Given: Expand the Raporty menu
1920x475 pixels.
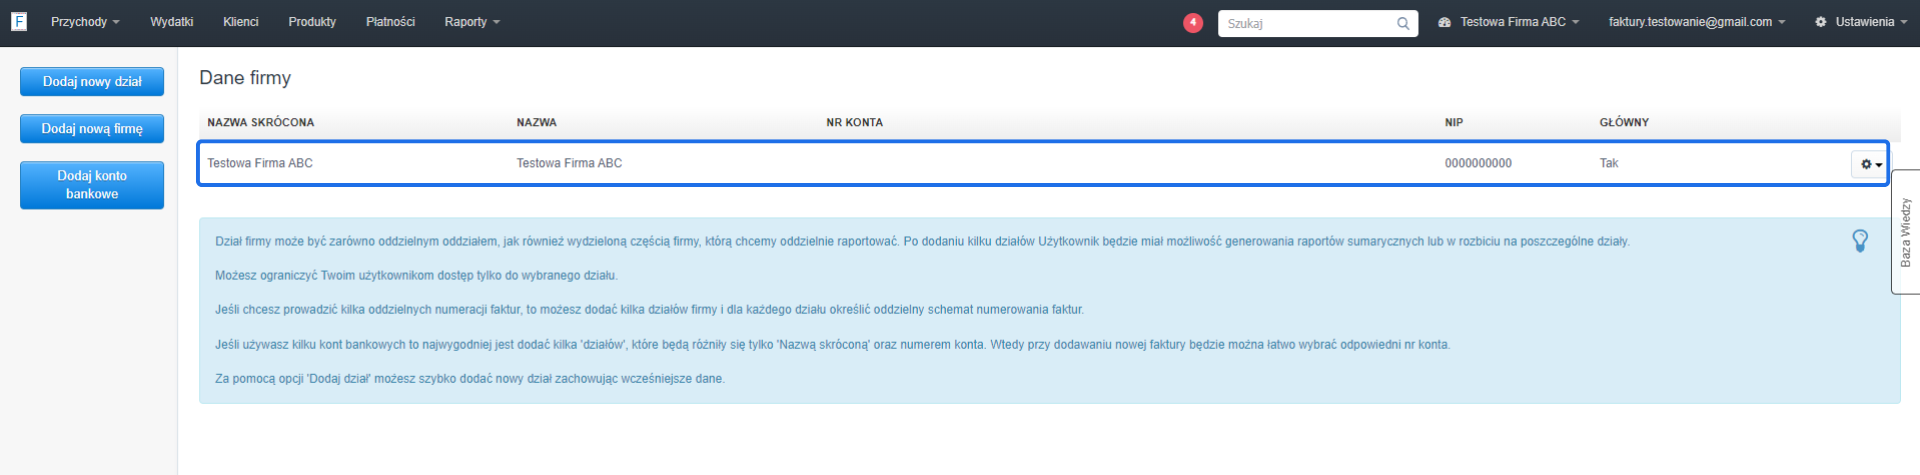Looking at the screenshot, I should point(472,22).
